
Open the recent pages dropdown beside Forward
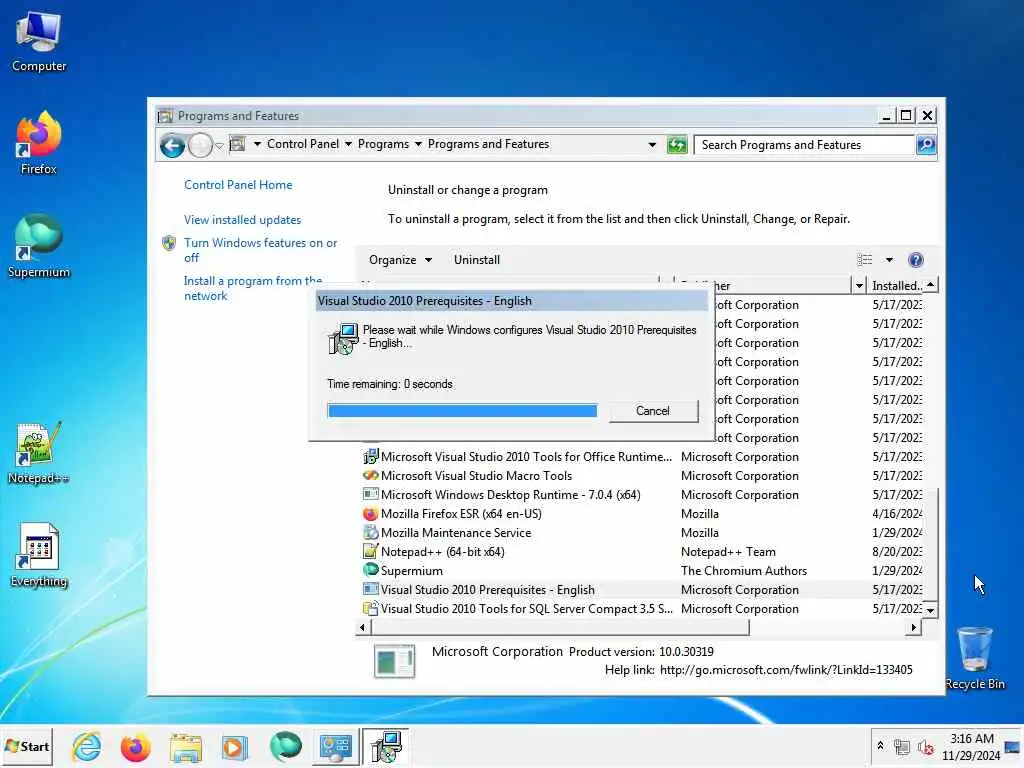point(219,146)
